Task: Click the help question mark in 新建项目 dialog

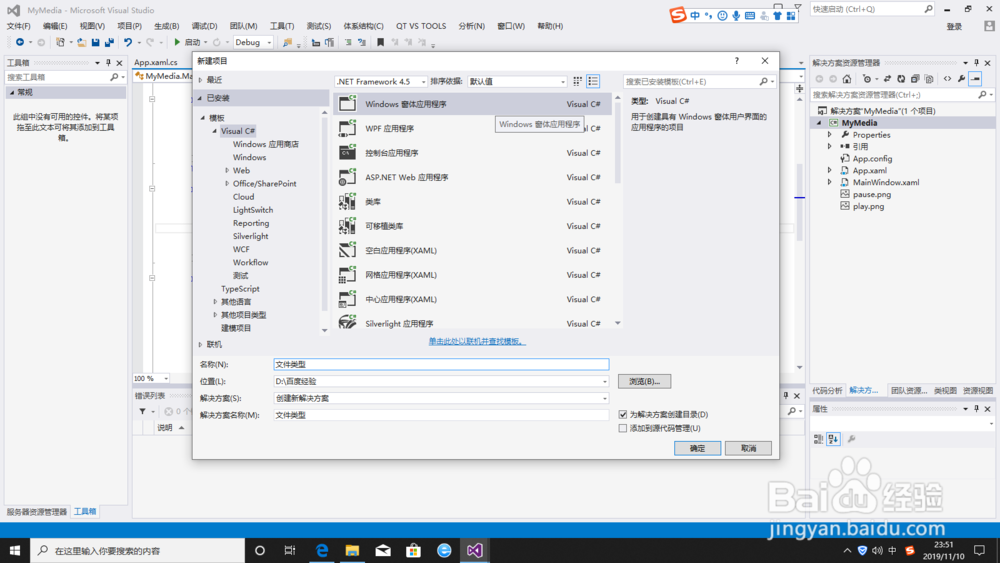Action: pyautogui.click(x=737, y=61)
